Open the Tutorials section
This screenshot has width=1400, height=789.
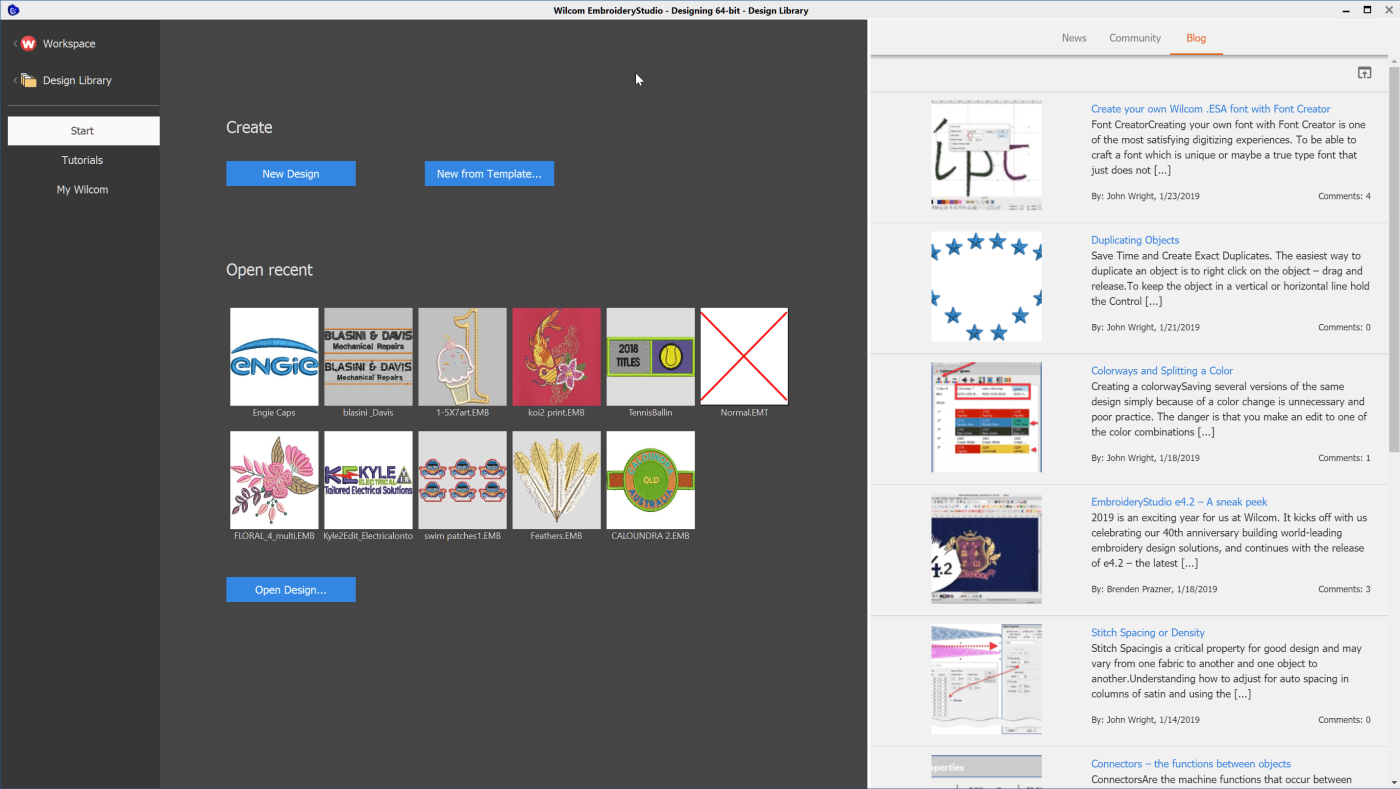click(x=83, y=160)
